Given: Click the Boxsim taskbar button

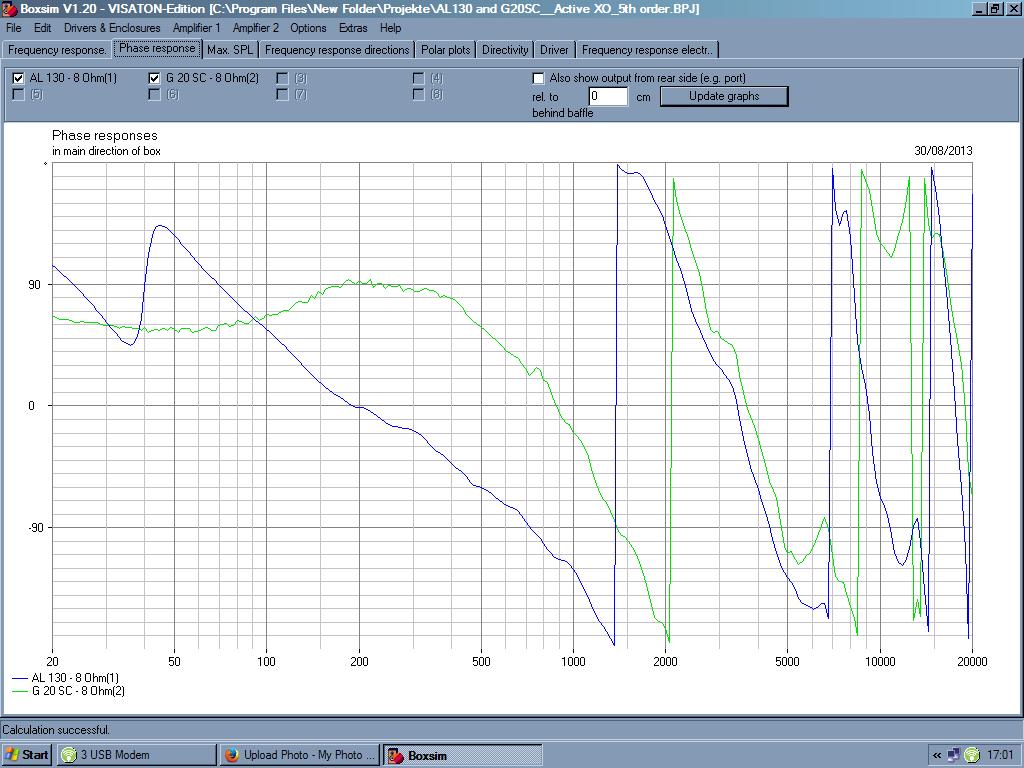Looking at the screenshot, I should click(462, 755).
